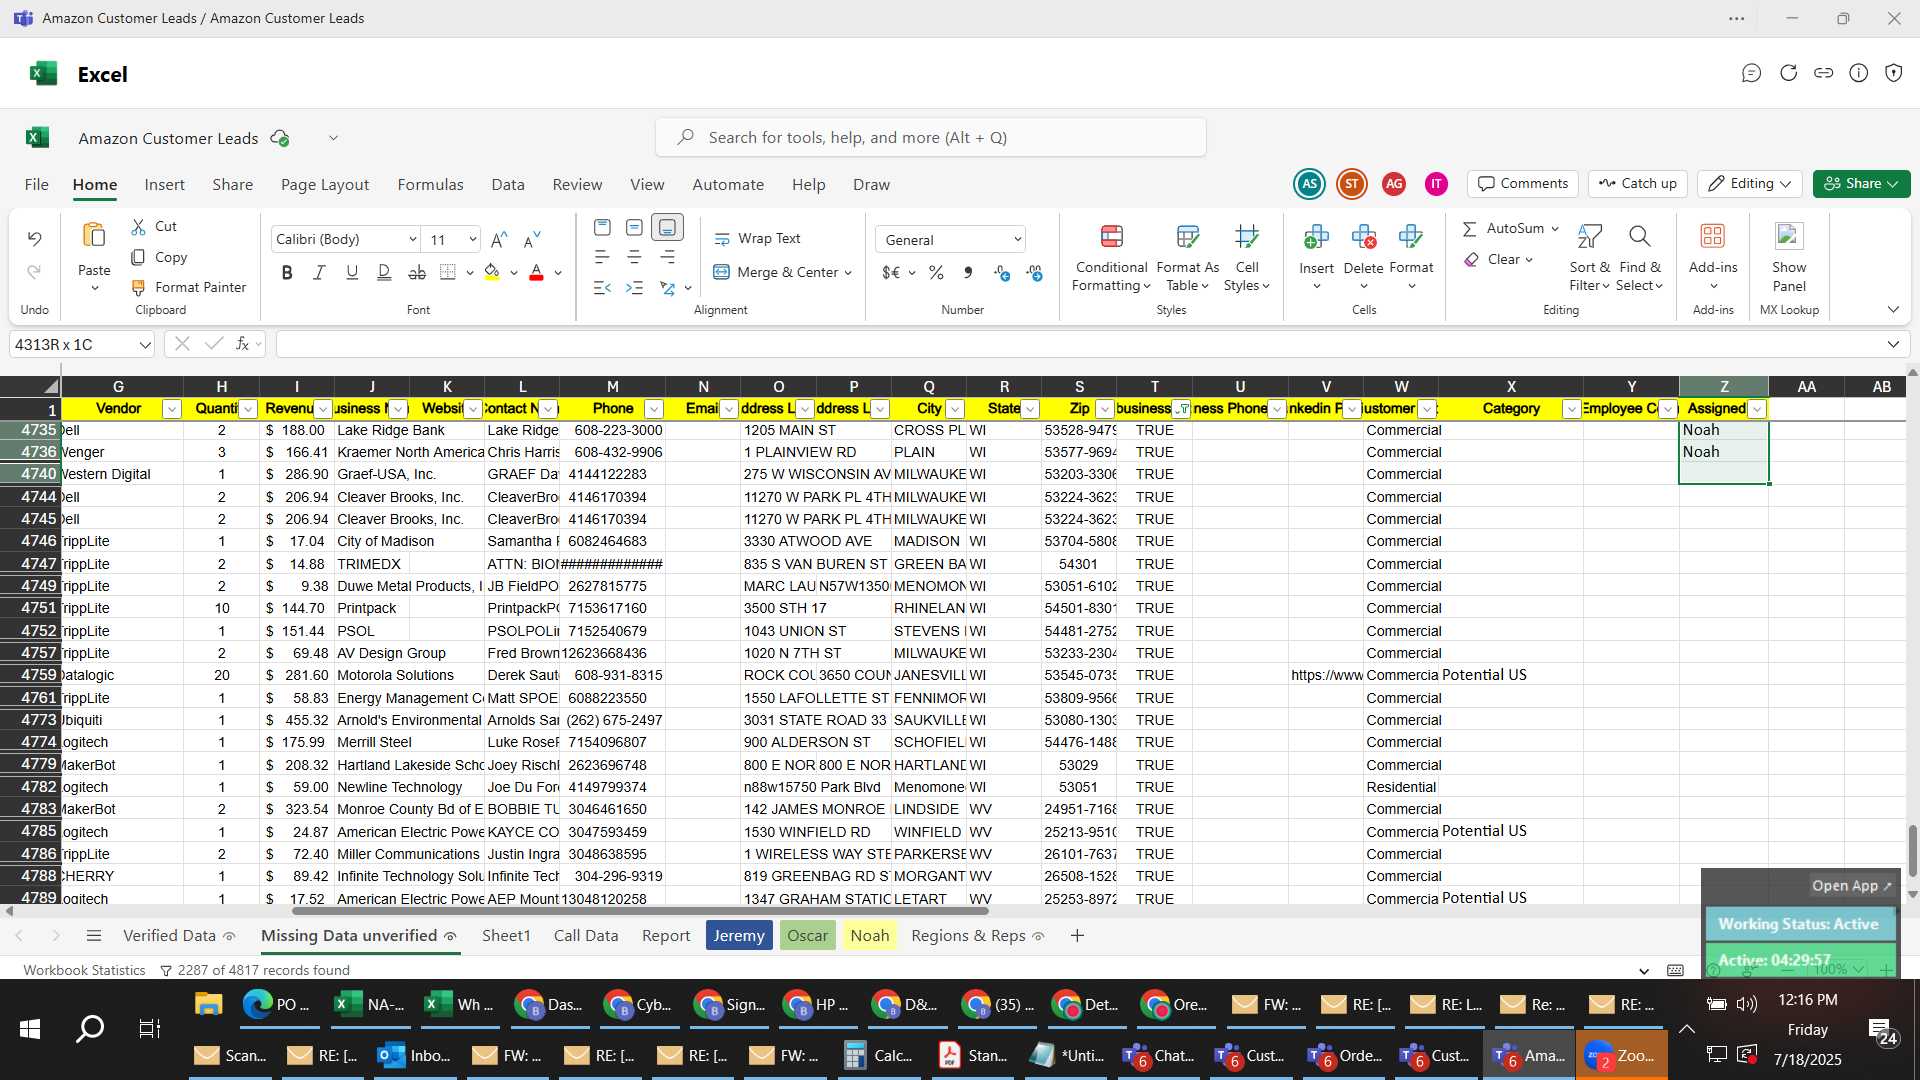Open font name Calibri dropdown

click(x=412, y=240)
